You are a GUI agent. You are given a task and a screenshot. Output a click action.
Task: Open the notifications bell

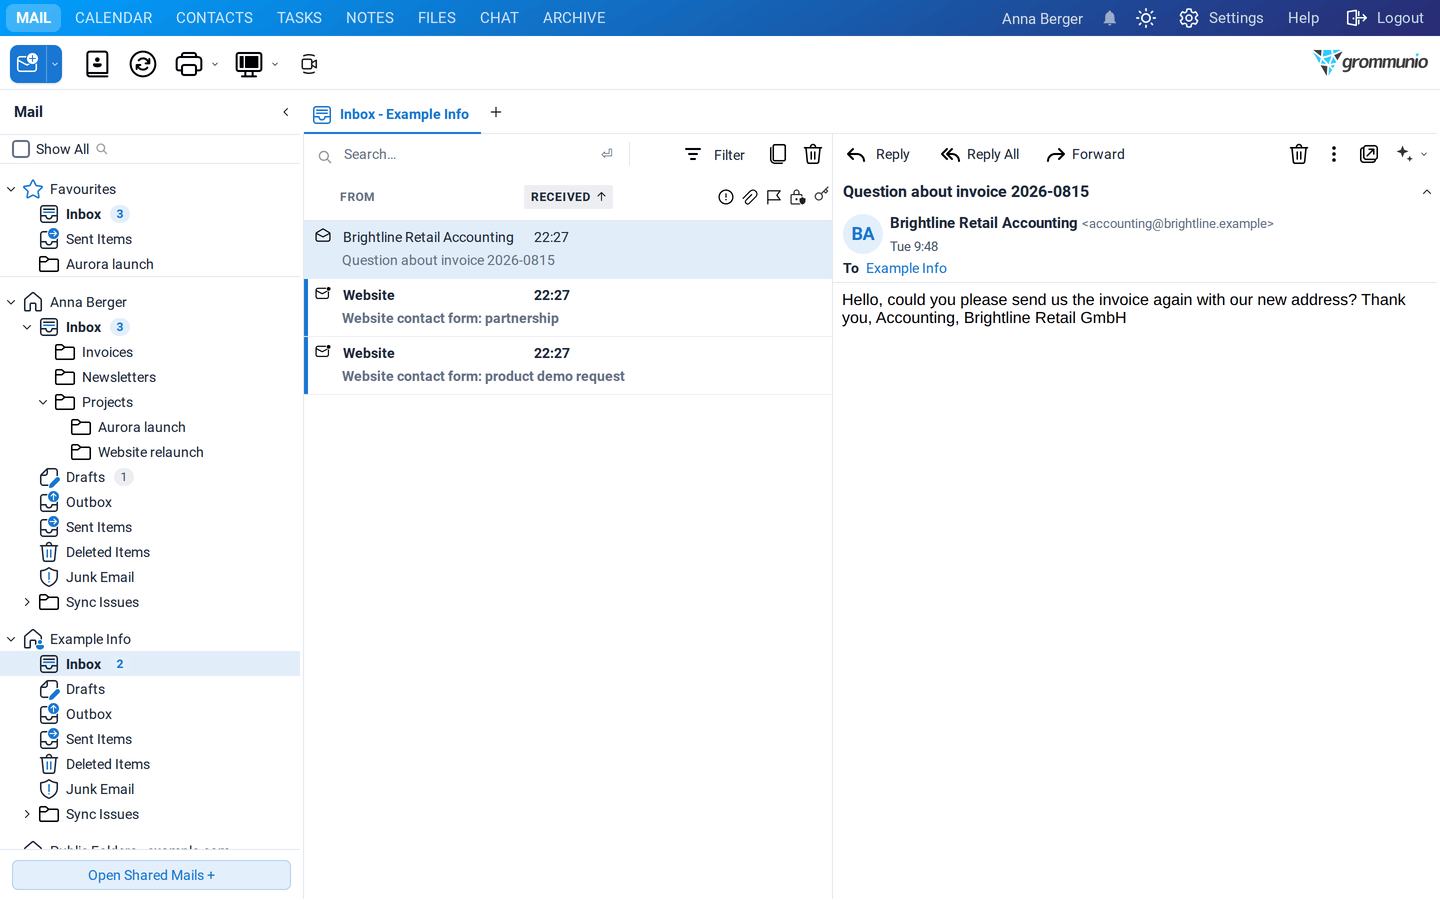click(x=1110, y=18)
